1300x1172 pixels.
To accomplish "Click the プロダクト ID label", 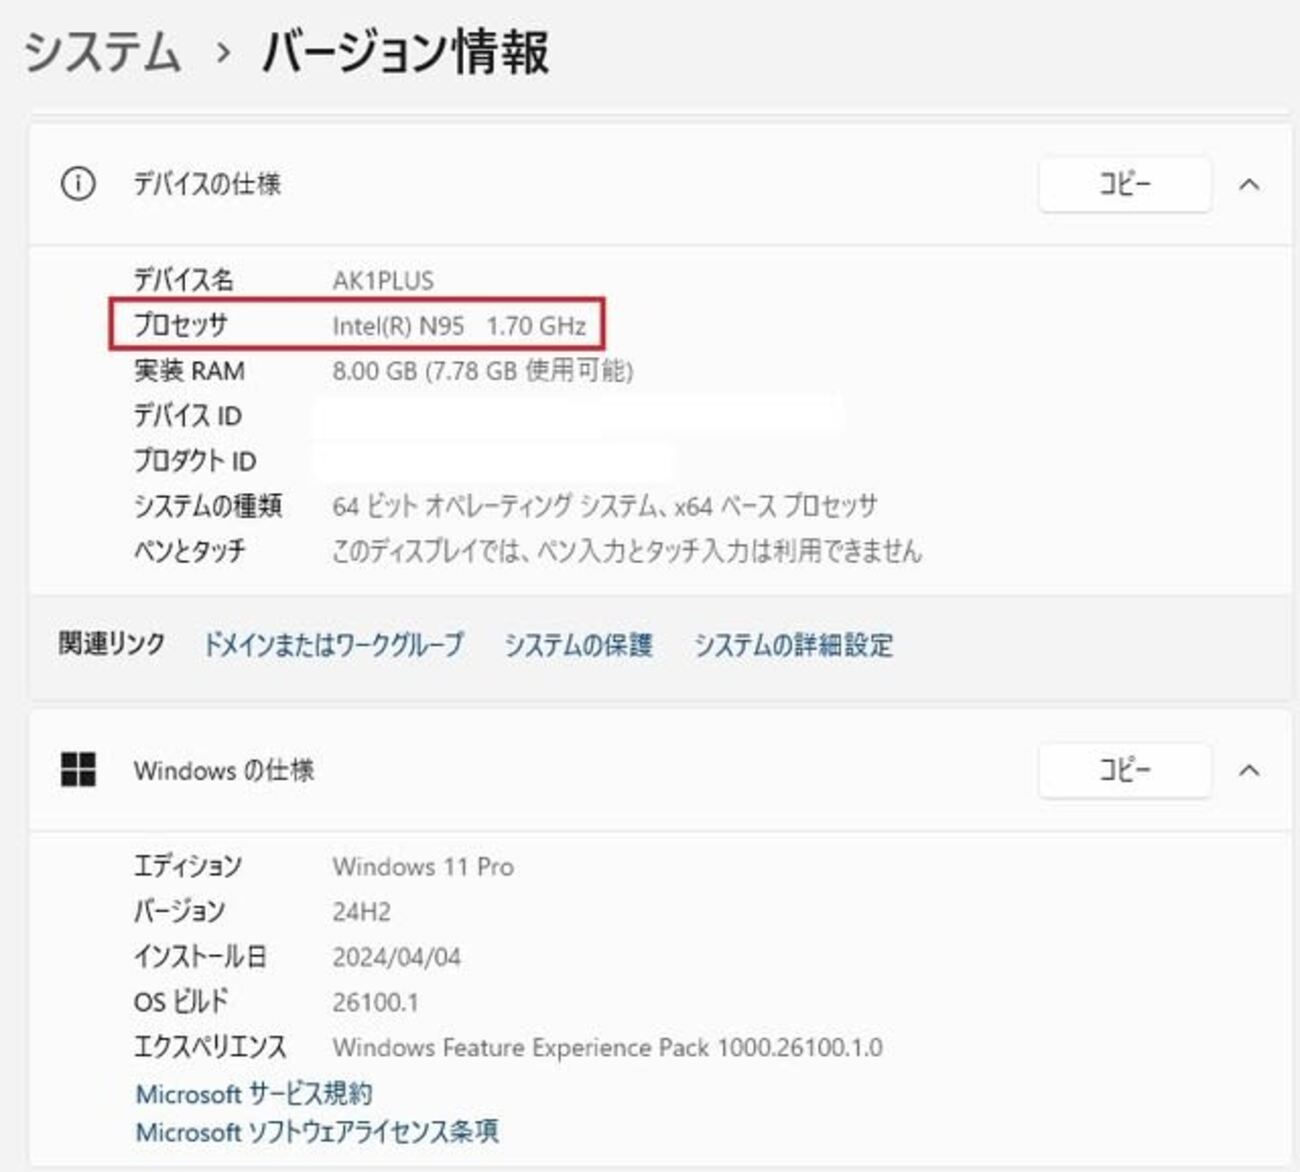I will coord(195,461).
